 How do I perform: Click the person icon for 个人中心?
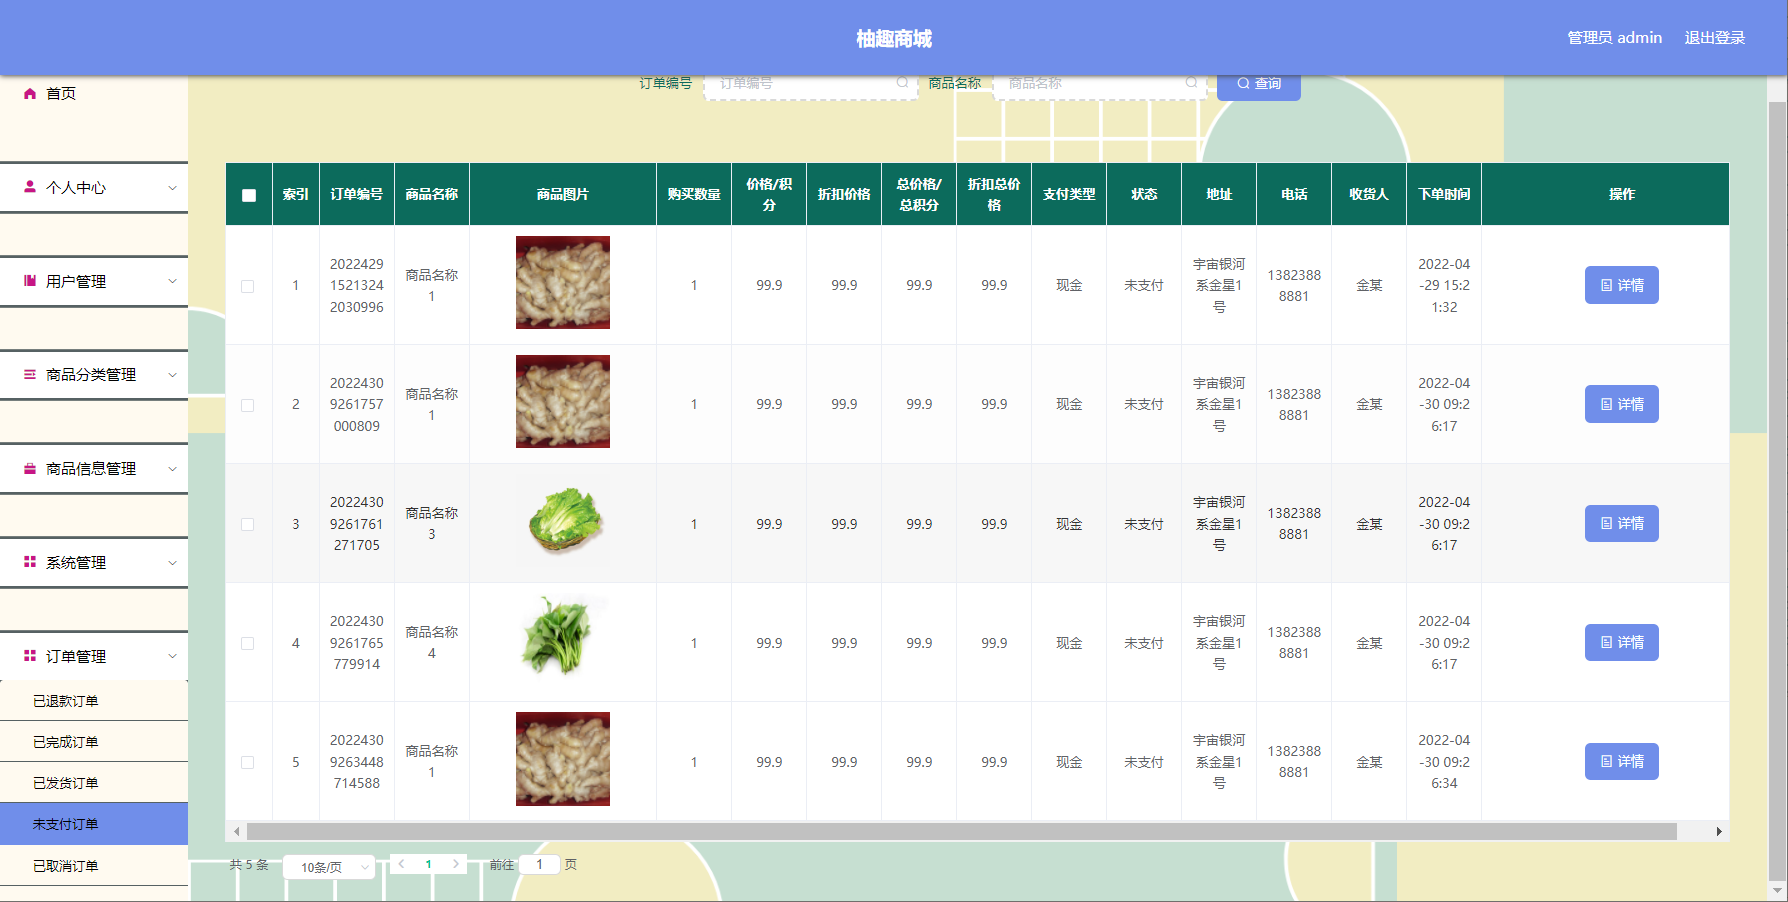coord(30,187)
